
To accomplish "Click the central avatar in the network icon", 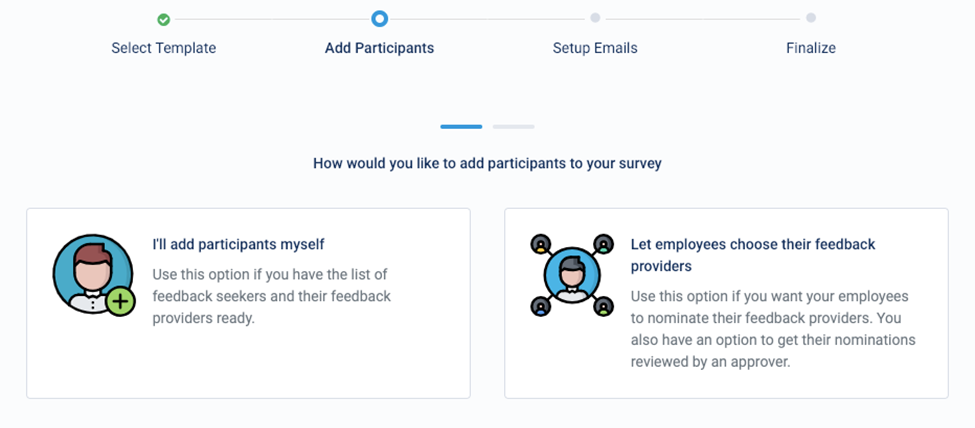I will (x=572, y=275).
